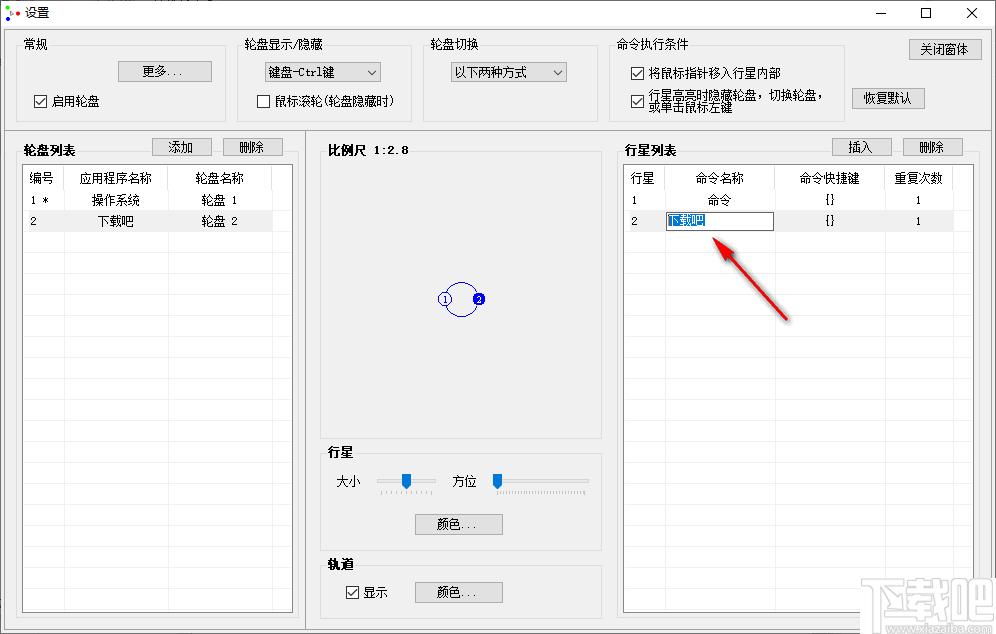This screenshot has width=996, height=634.
Task: Click 添加 button for wheel list
Action: coord(182,147)
